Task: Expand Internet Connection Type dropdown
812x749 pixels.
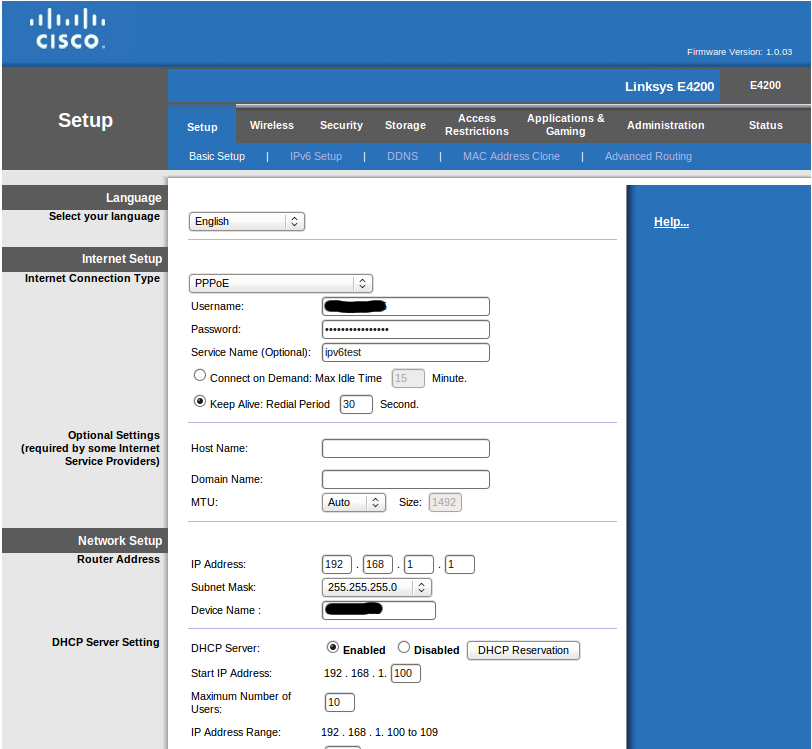Action: [280, 284]
